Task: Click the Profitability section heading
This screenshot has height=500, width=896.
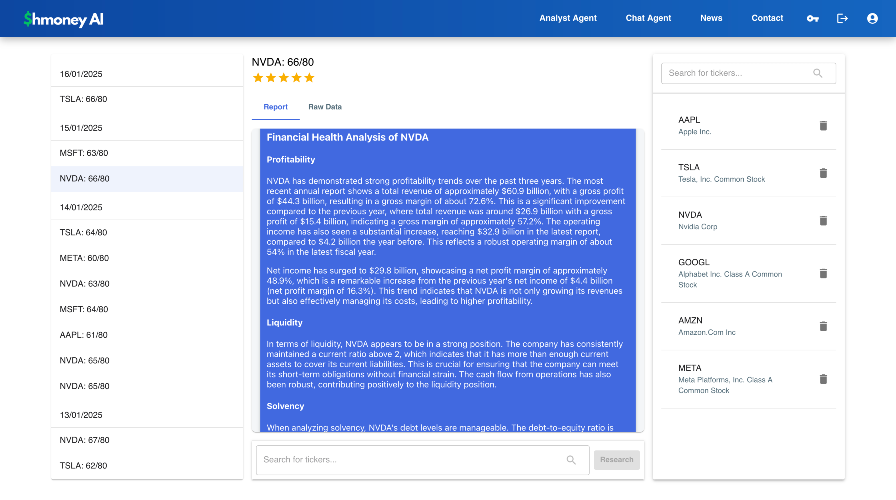Action: point(291,160)
